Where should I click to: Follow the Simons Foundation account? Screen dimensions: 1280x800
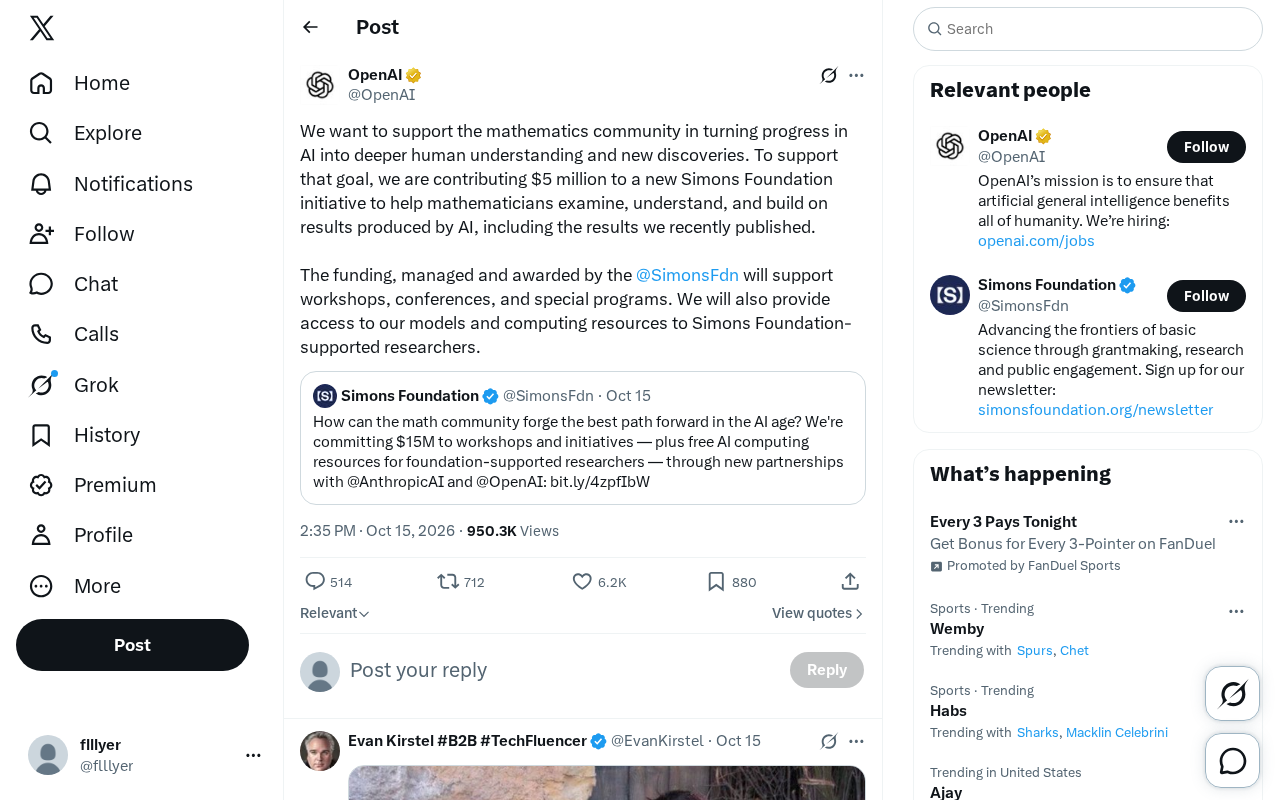(x=1206, y=296)
